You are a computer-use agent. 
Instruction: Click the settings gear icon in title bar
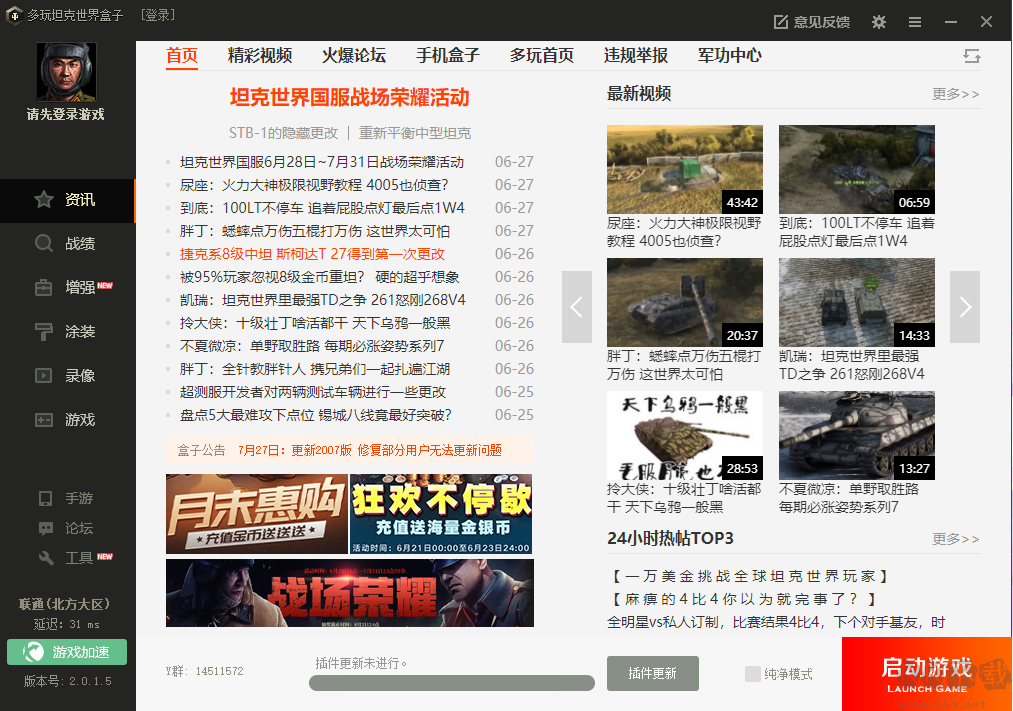point(879,22)
